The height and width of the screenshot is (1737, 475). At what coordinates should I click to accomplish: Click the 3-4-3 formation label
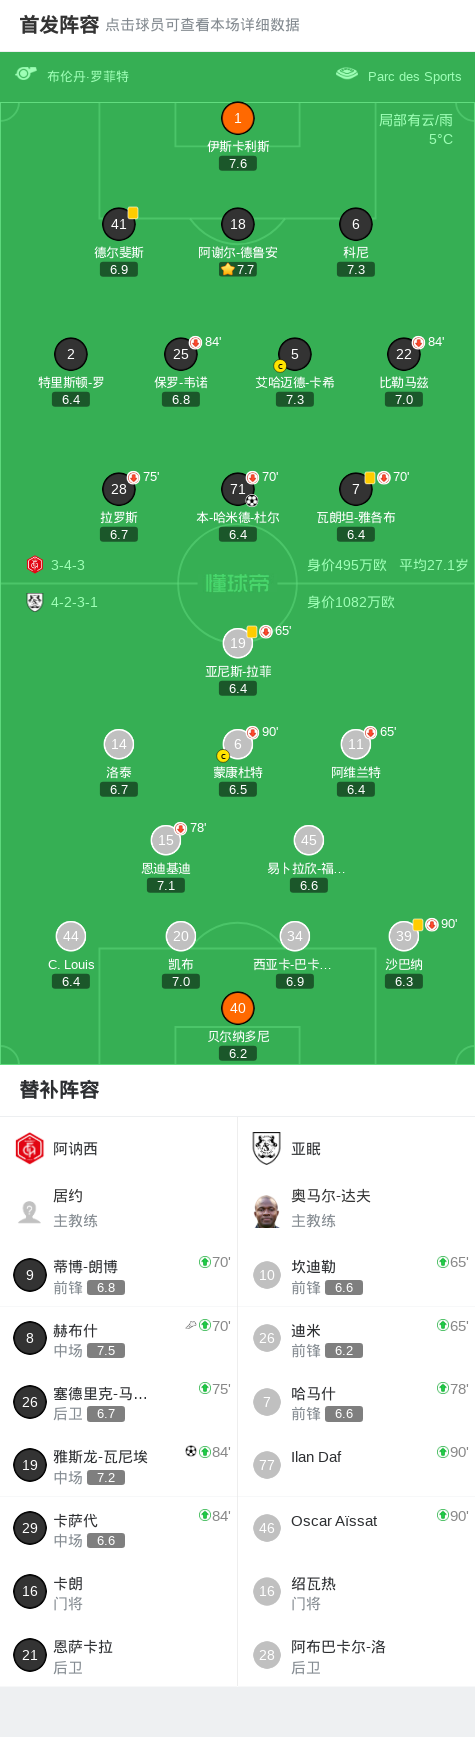[68, 565]
